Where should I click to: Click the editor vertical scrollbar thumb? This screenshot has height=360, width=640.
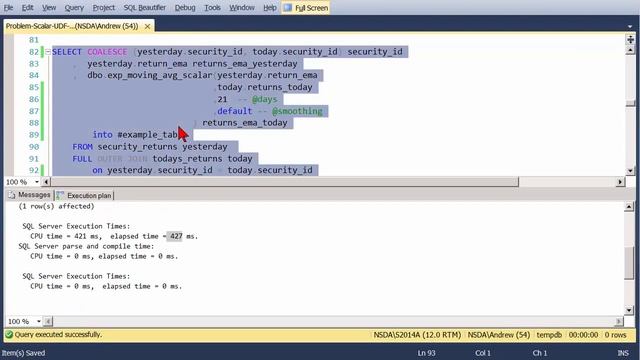click(630, 103)
